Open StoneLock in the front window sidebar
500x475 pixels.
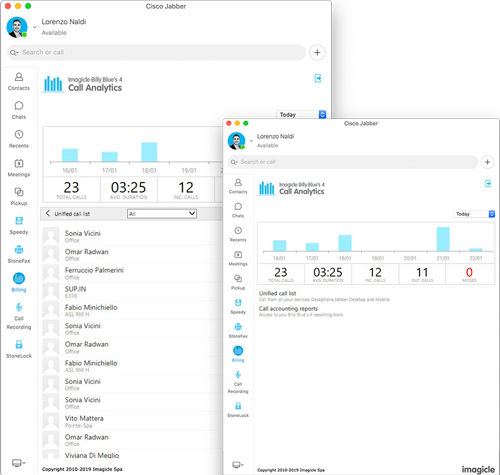[x=238, y=410]
